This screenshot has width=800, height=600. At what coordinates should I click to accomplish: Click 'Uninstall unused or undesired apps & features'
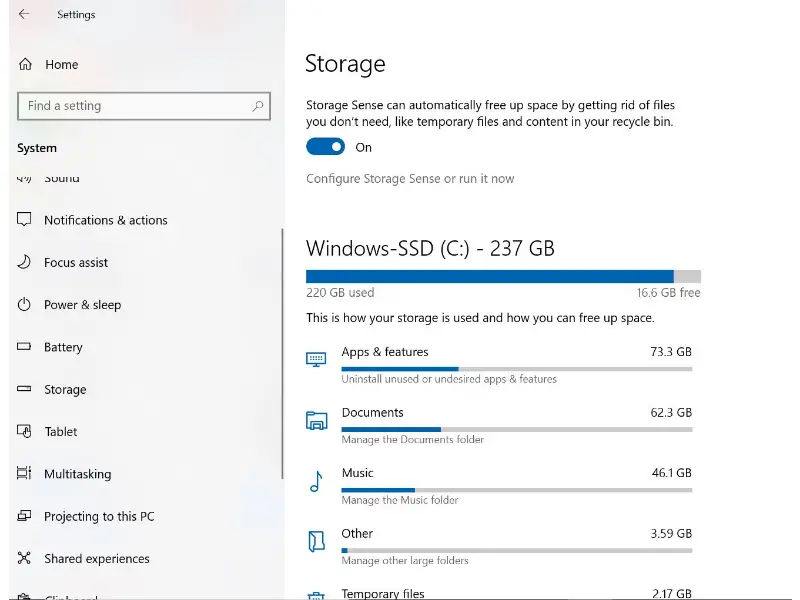pyautogui.click(x=449, y=379)
